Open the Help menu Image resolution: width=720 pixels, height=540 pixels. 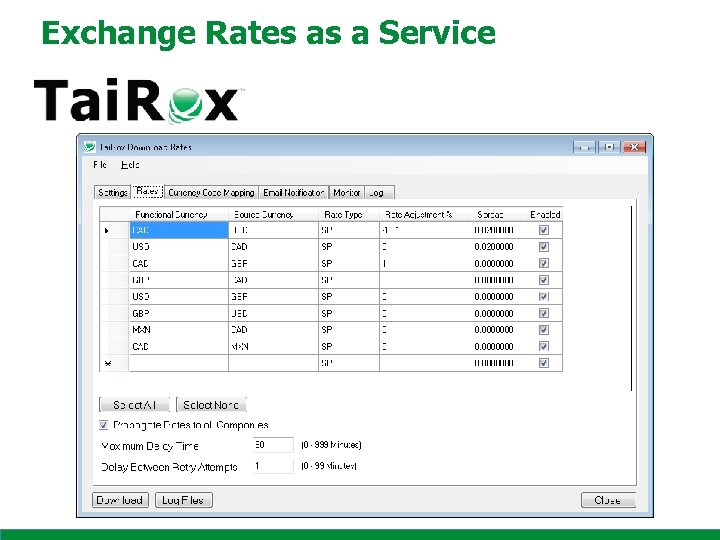click(130, 164)
